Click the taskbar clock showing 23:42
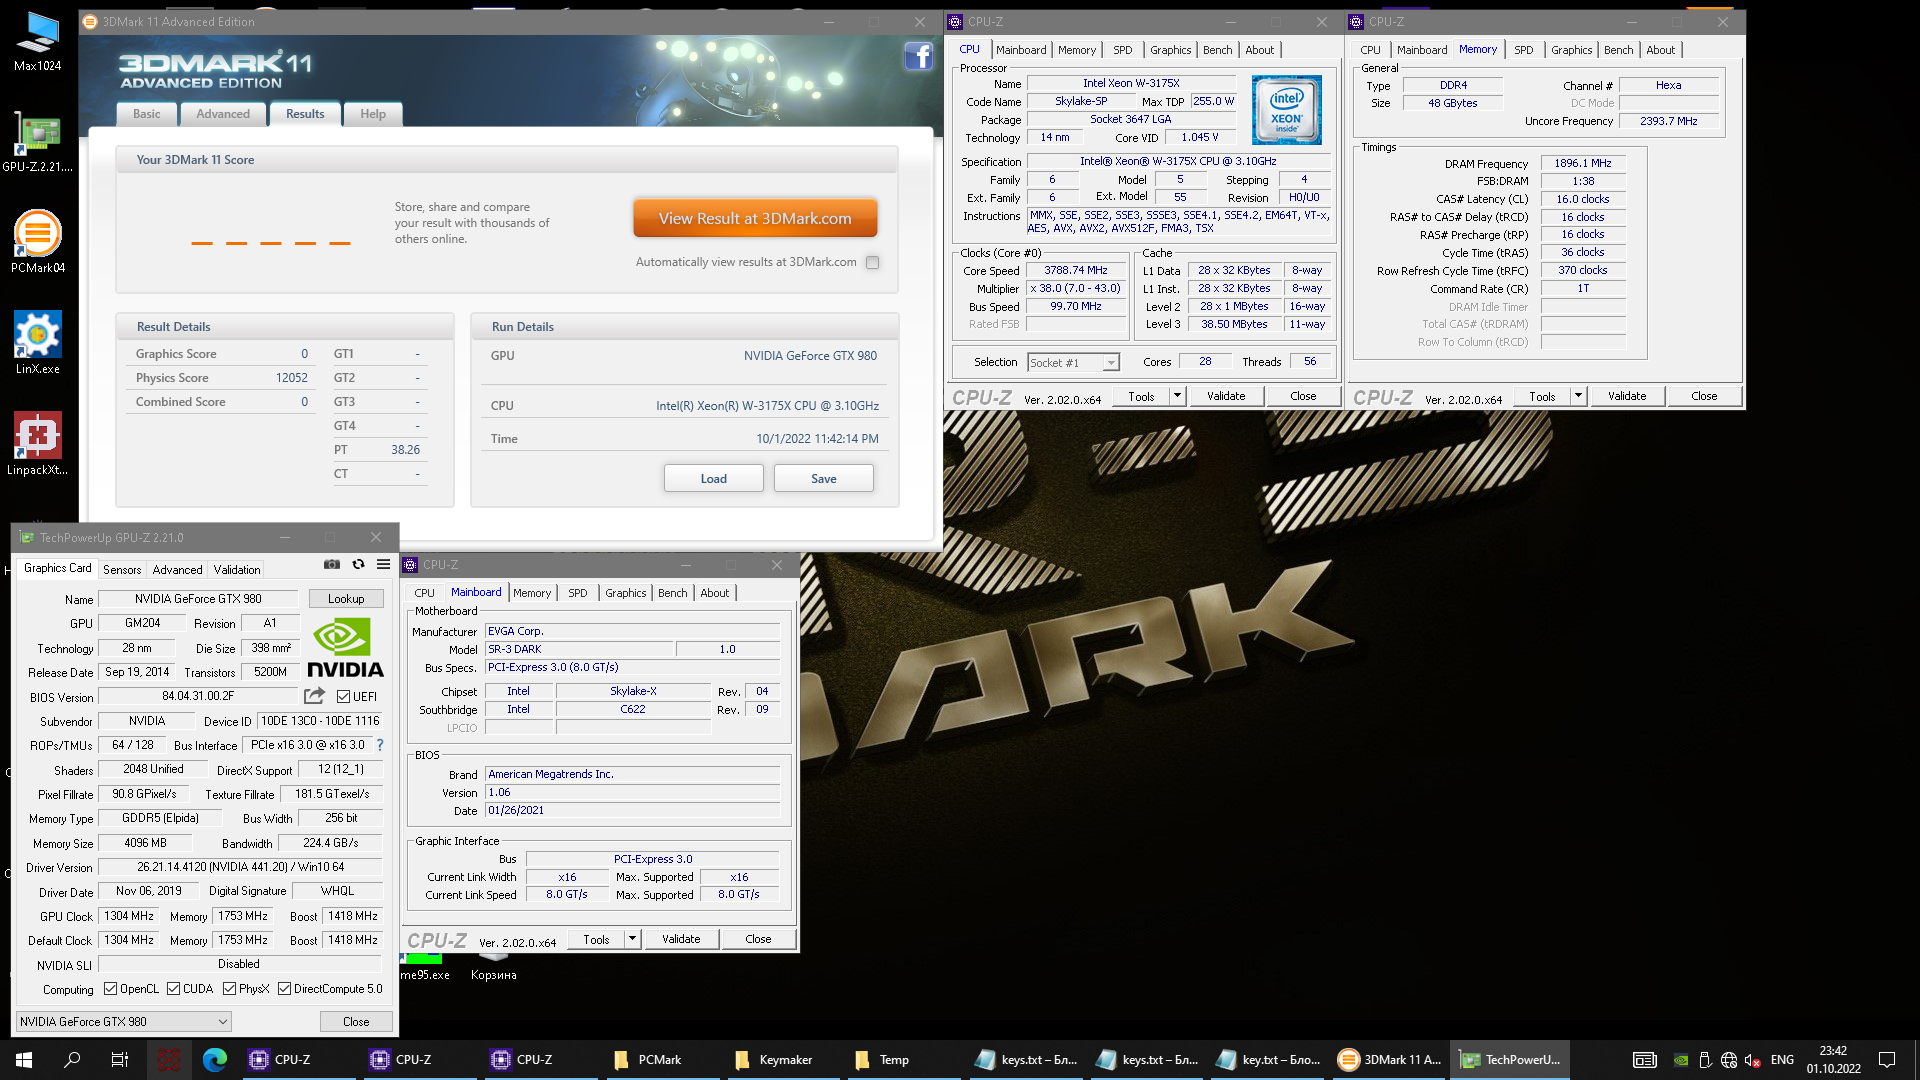 pyautogui.click(x=1833, y=1060)
